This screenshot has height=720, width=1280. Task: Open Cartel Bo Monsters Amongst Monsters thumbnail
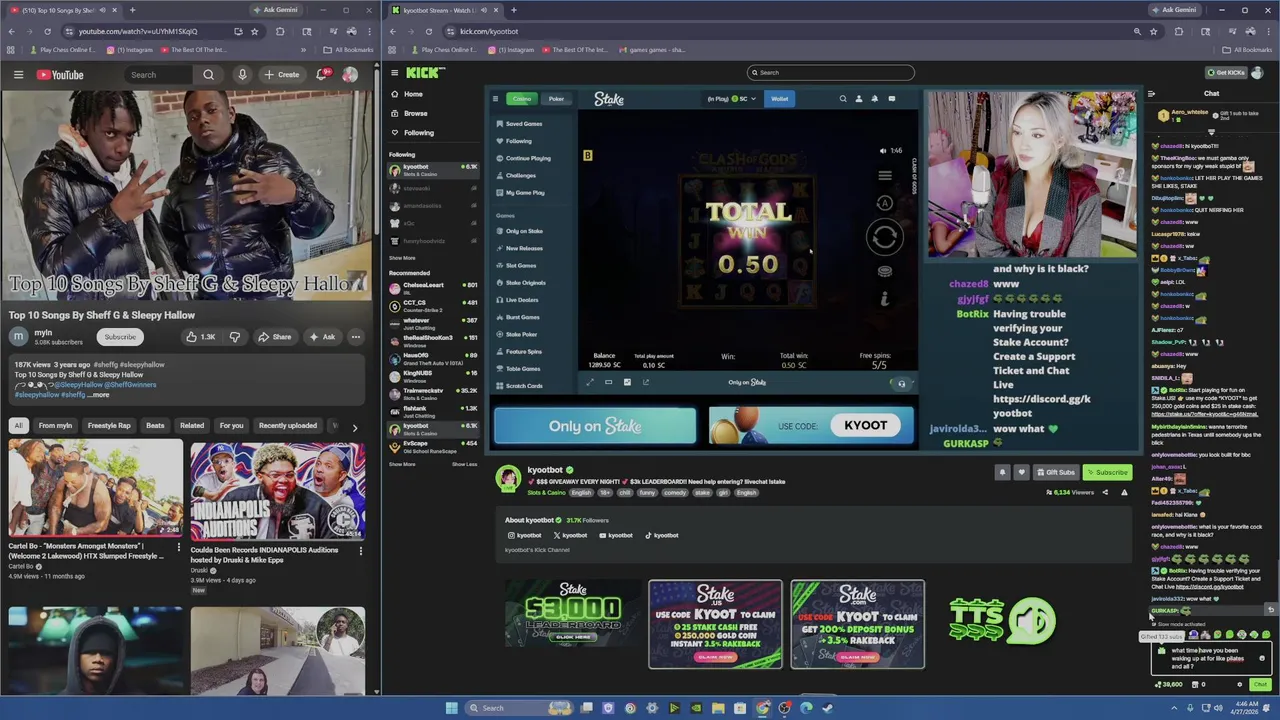click(96, 489)
